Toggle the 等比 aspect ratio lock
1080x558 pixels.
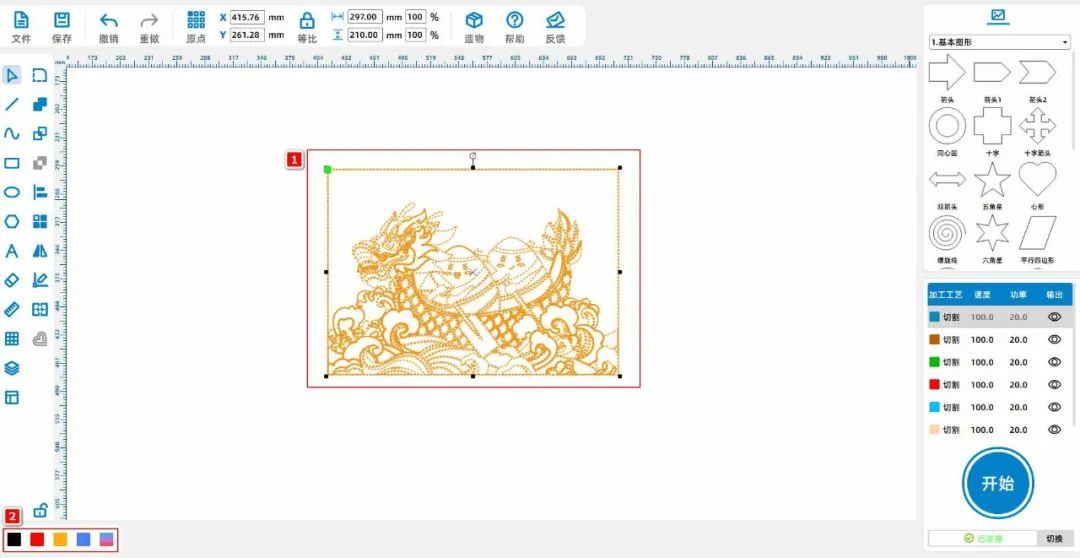click(307, 21)
